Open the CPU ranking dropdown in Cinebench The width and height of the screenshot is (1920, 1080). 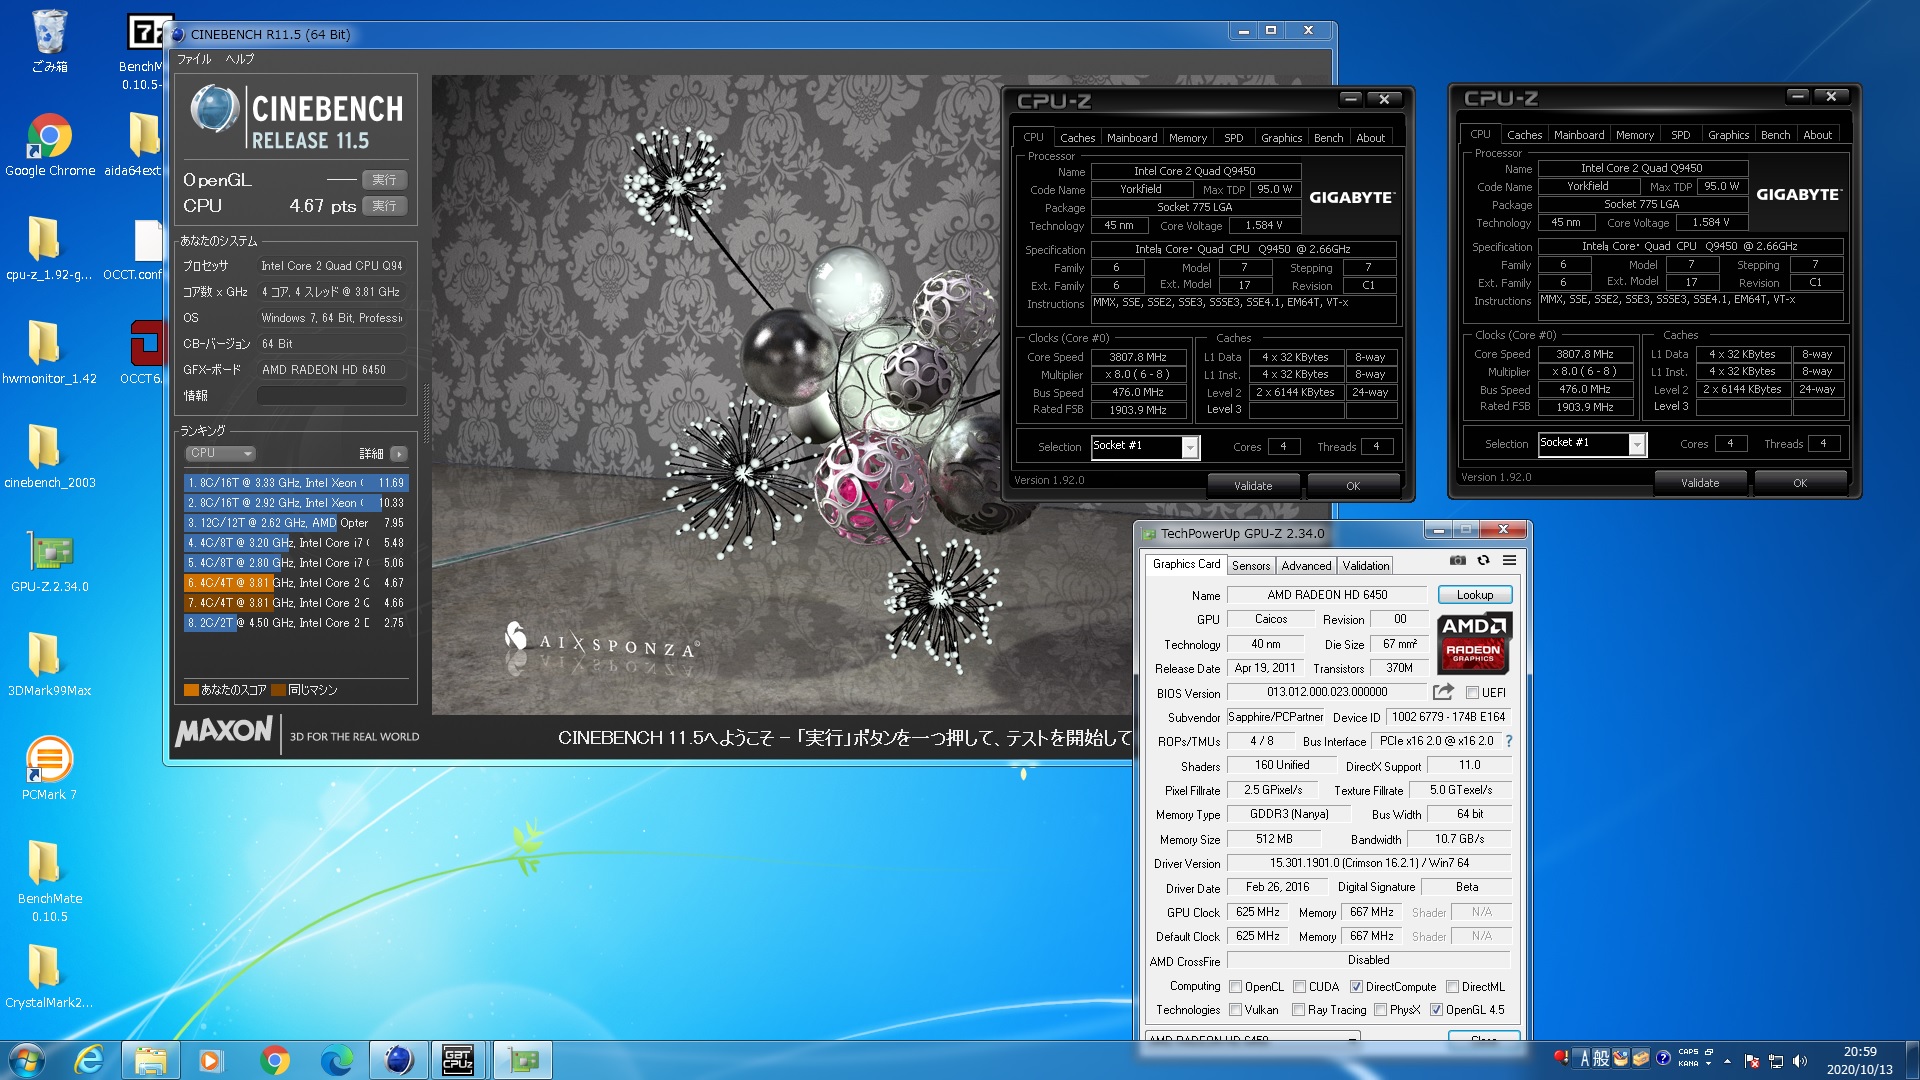pos(220,453)
